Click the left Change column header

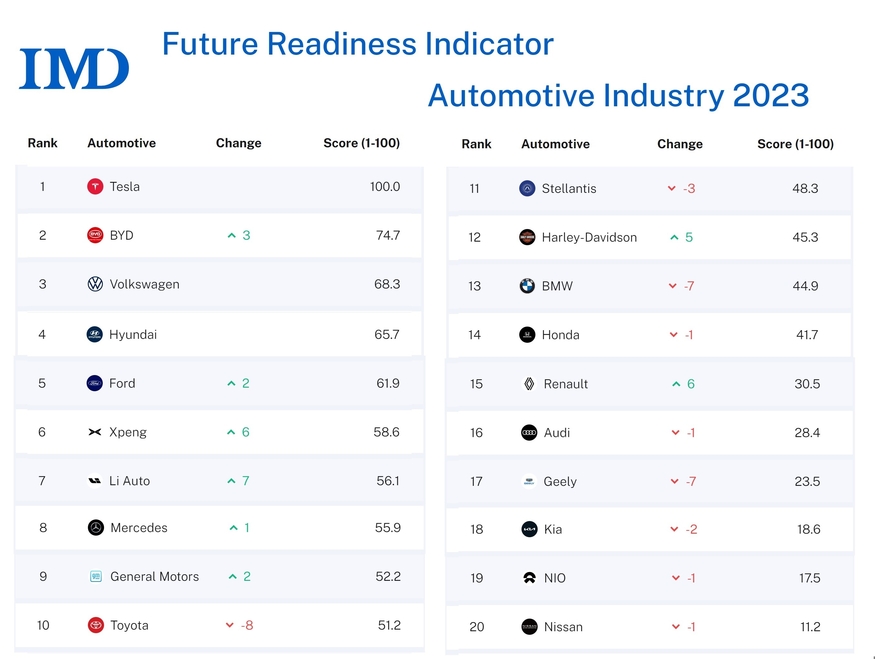238,143
